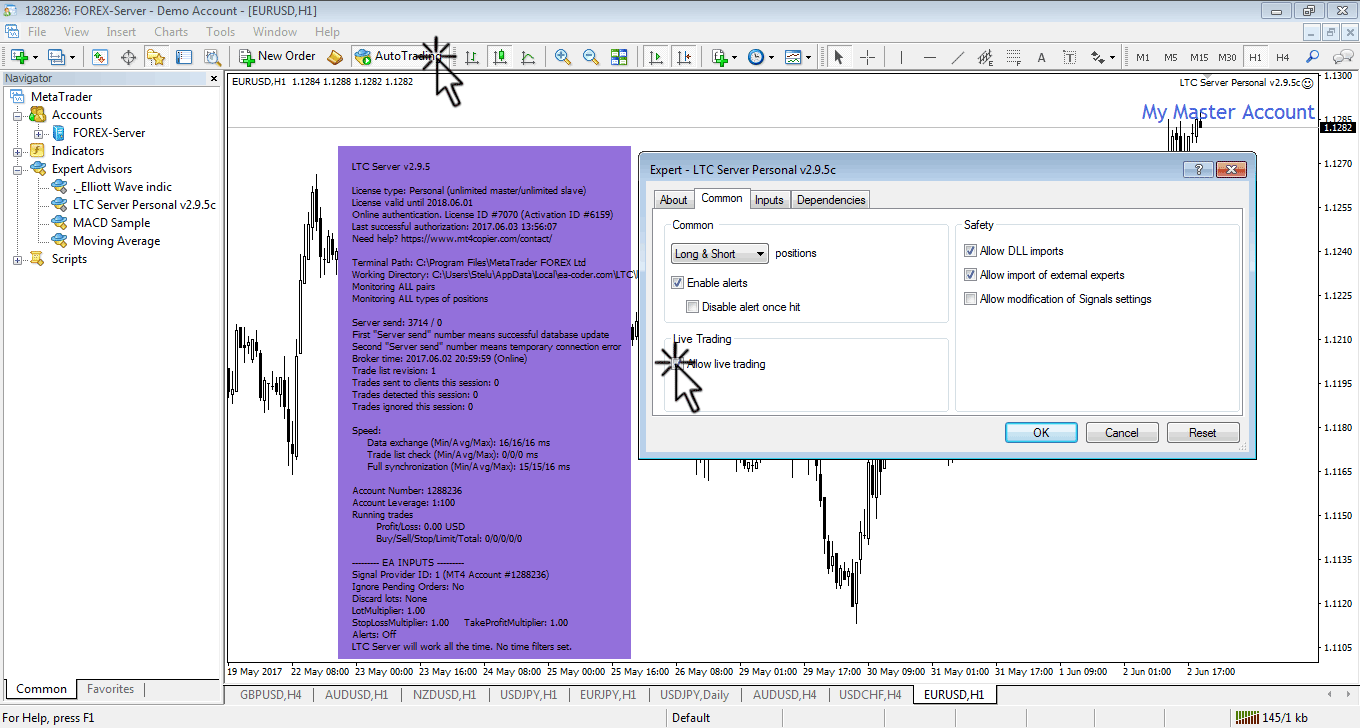Zoom out on the chart
Image resolution: width=1360 pixels, height=728 pixels.
click(x=591, y=57)
